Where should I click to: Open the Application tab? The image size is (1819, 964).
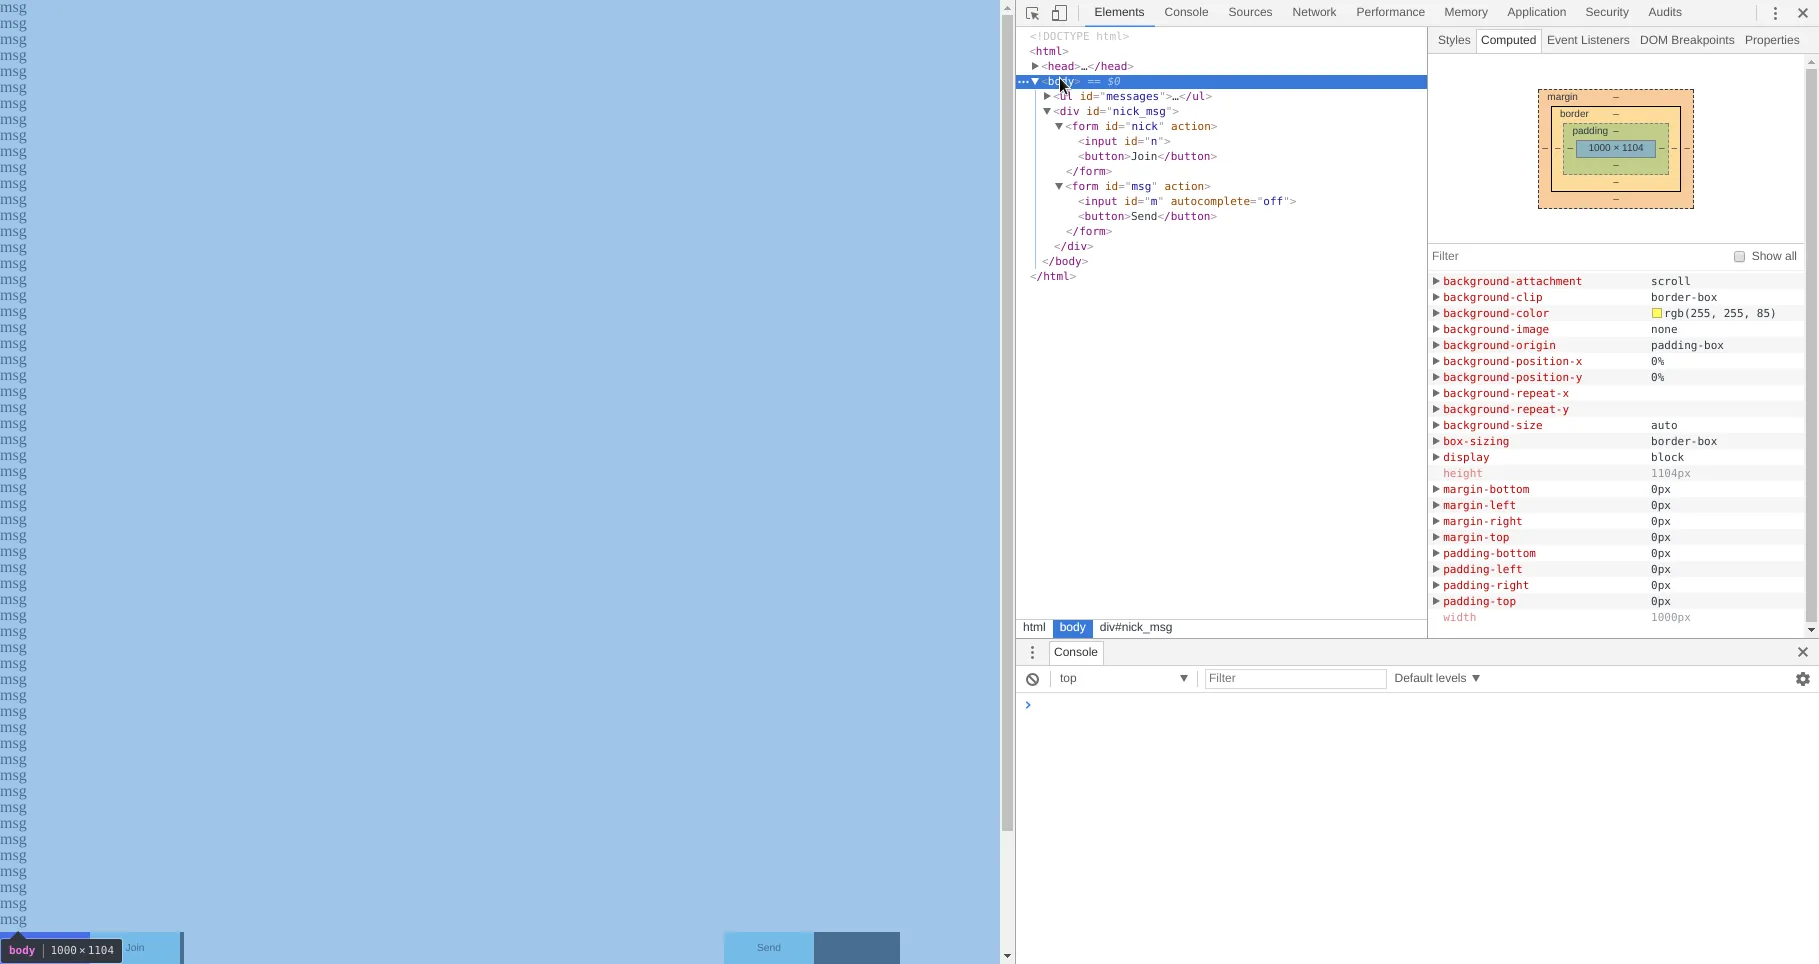pos(1536,12)
